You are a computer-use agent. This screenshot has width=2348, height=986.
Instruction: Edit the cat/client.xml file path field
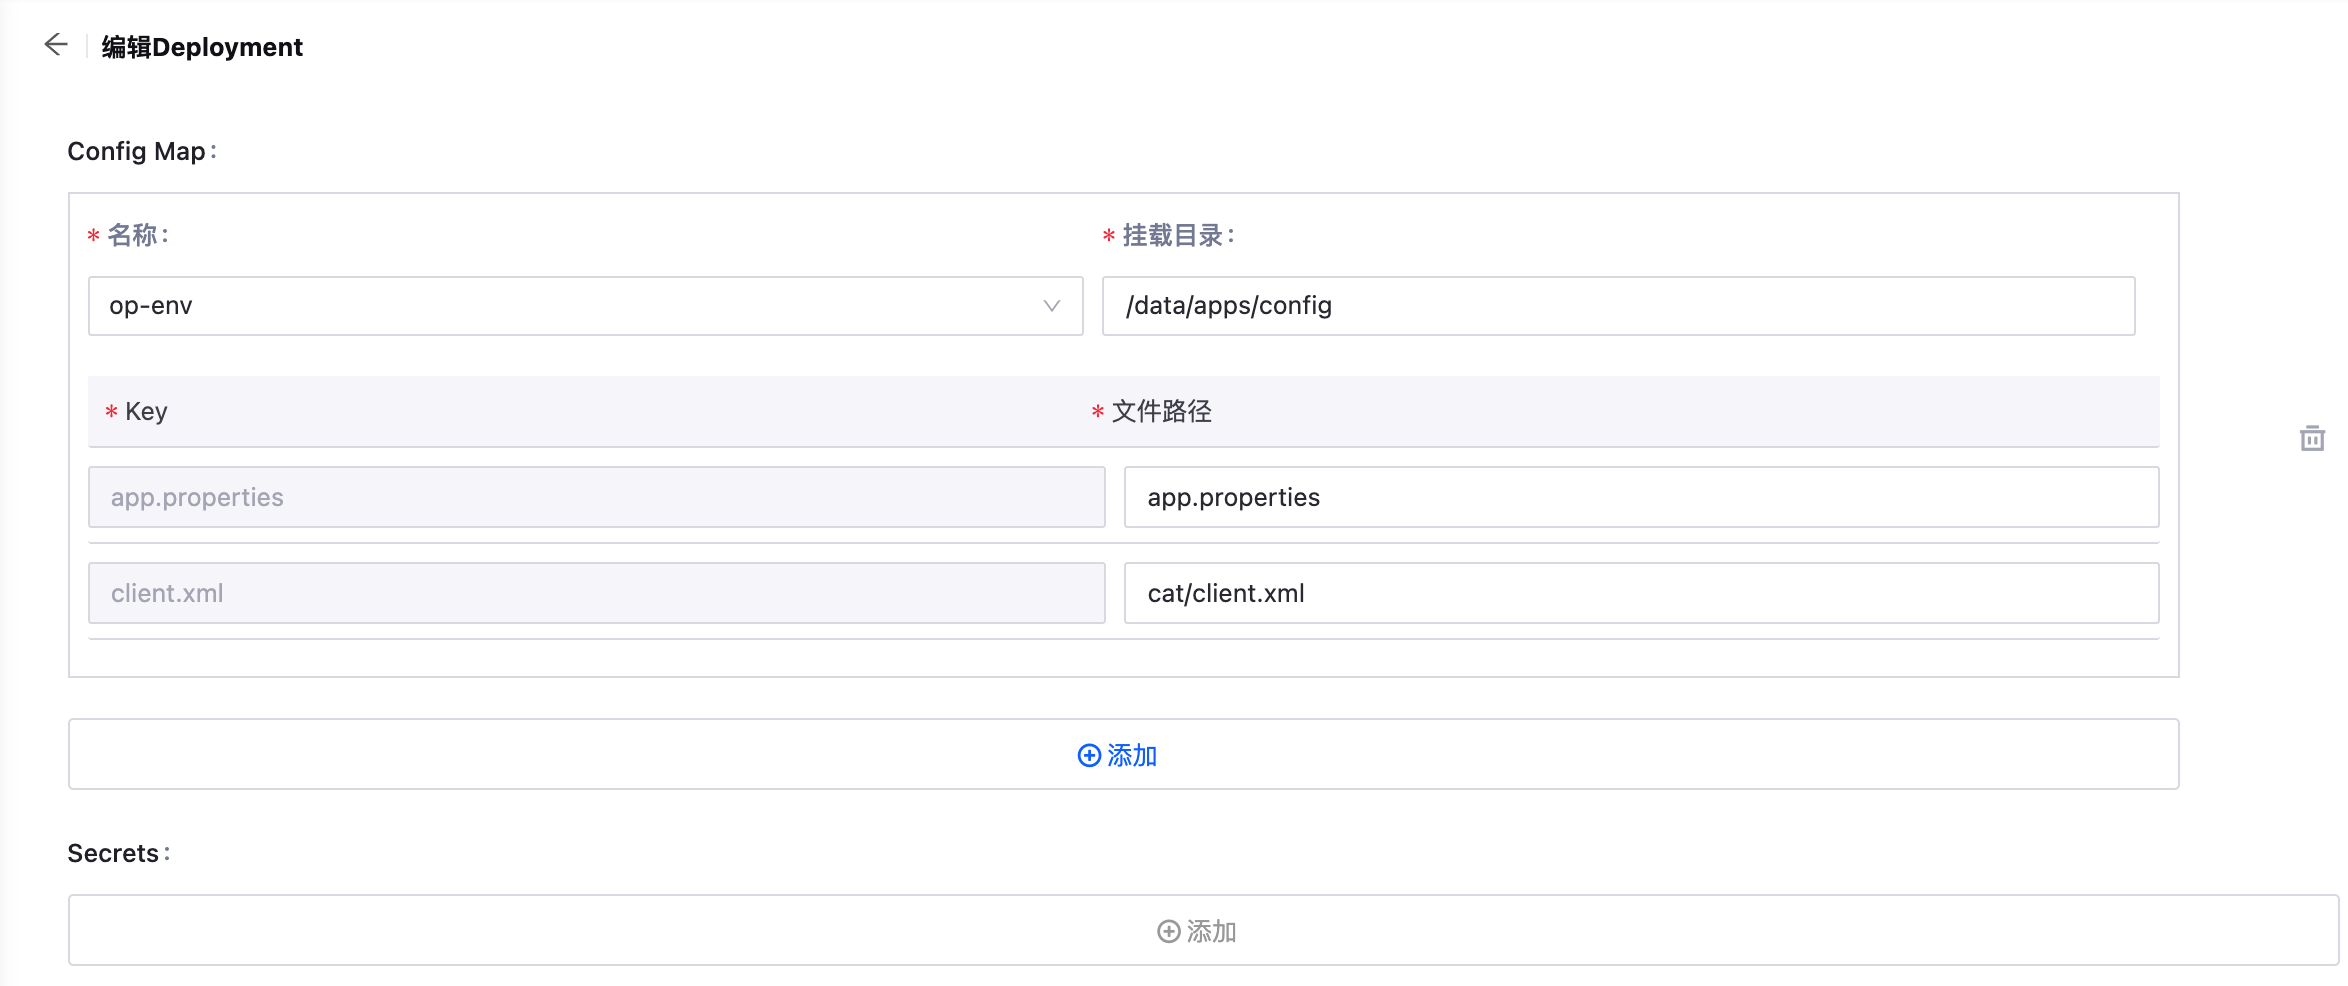tap(1640, 593)
